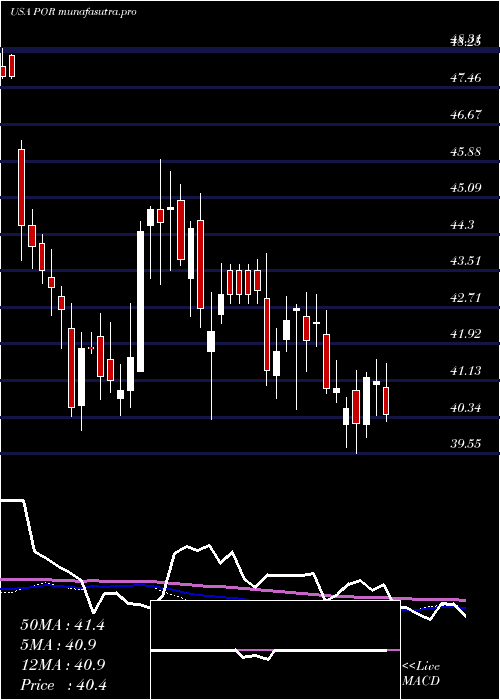Select the 41.13 price axis label
Viewport: 500px width, 700px height.
coord(466,371)
